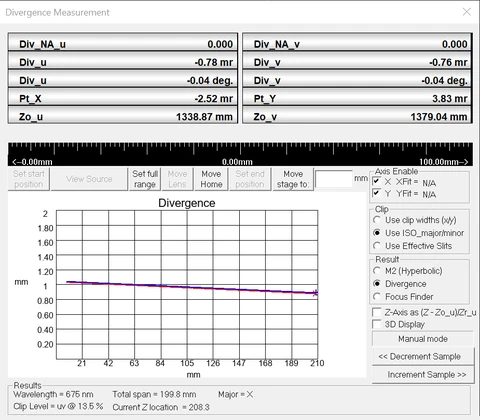
Task: Select Use clip widths (x/y) option
Action: (377, 220)
